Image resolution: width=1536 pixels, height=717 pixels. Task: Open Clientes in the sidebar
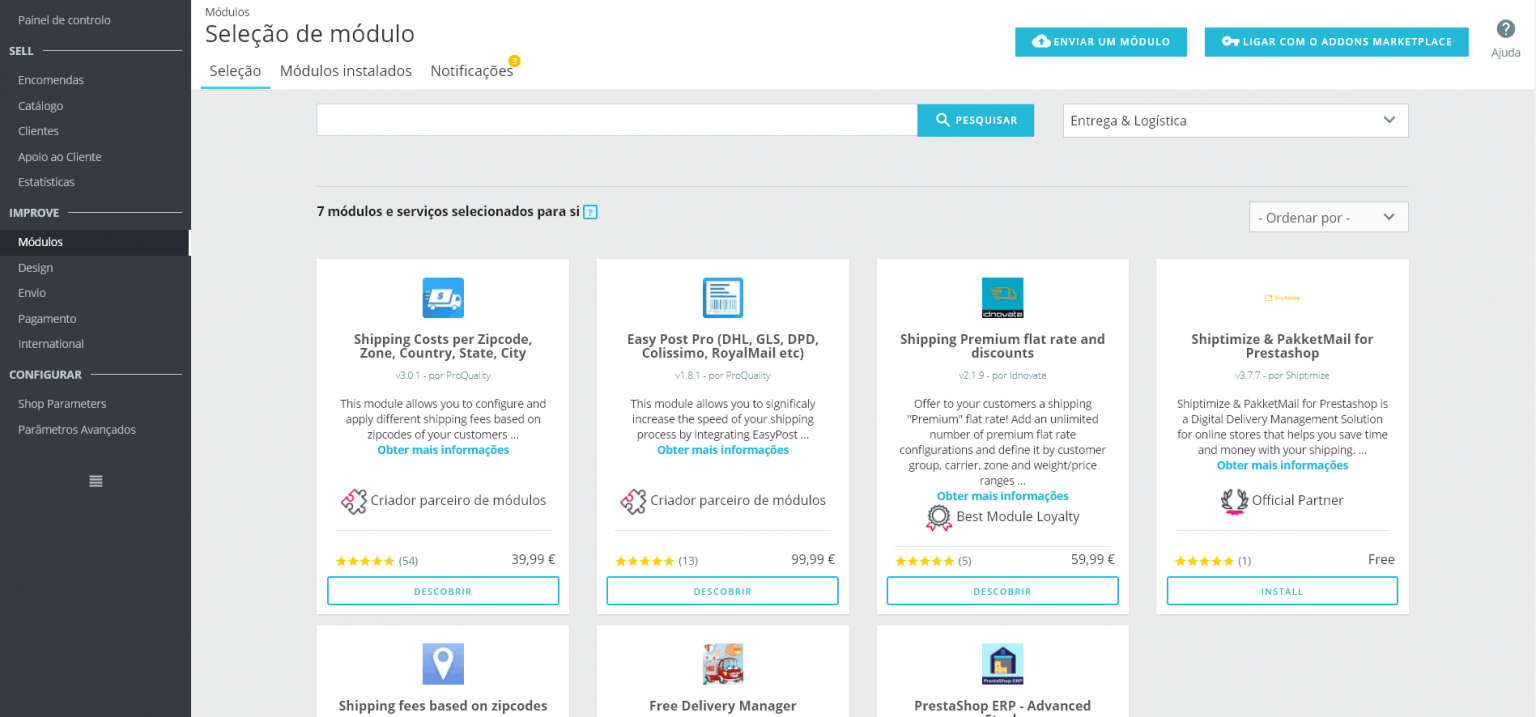(x=38, y=131)
